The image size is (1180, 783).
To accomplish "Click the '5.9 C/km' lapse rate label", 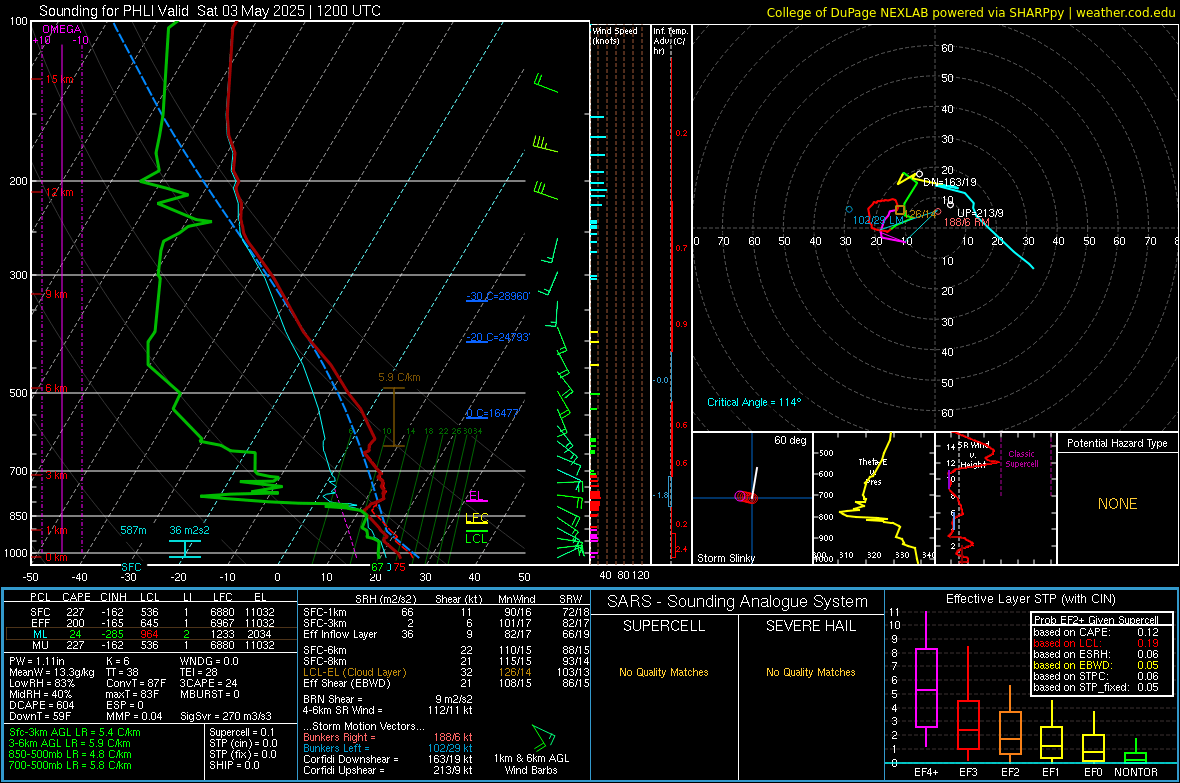I will coord(399,377).
